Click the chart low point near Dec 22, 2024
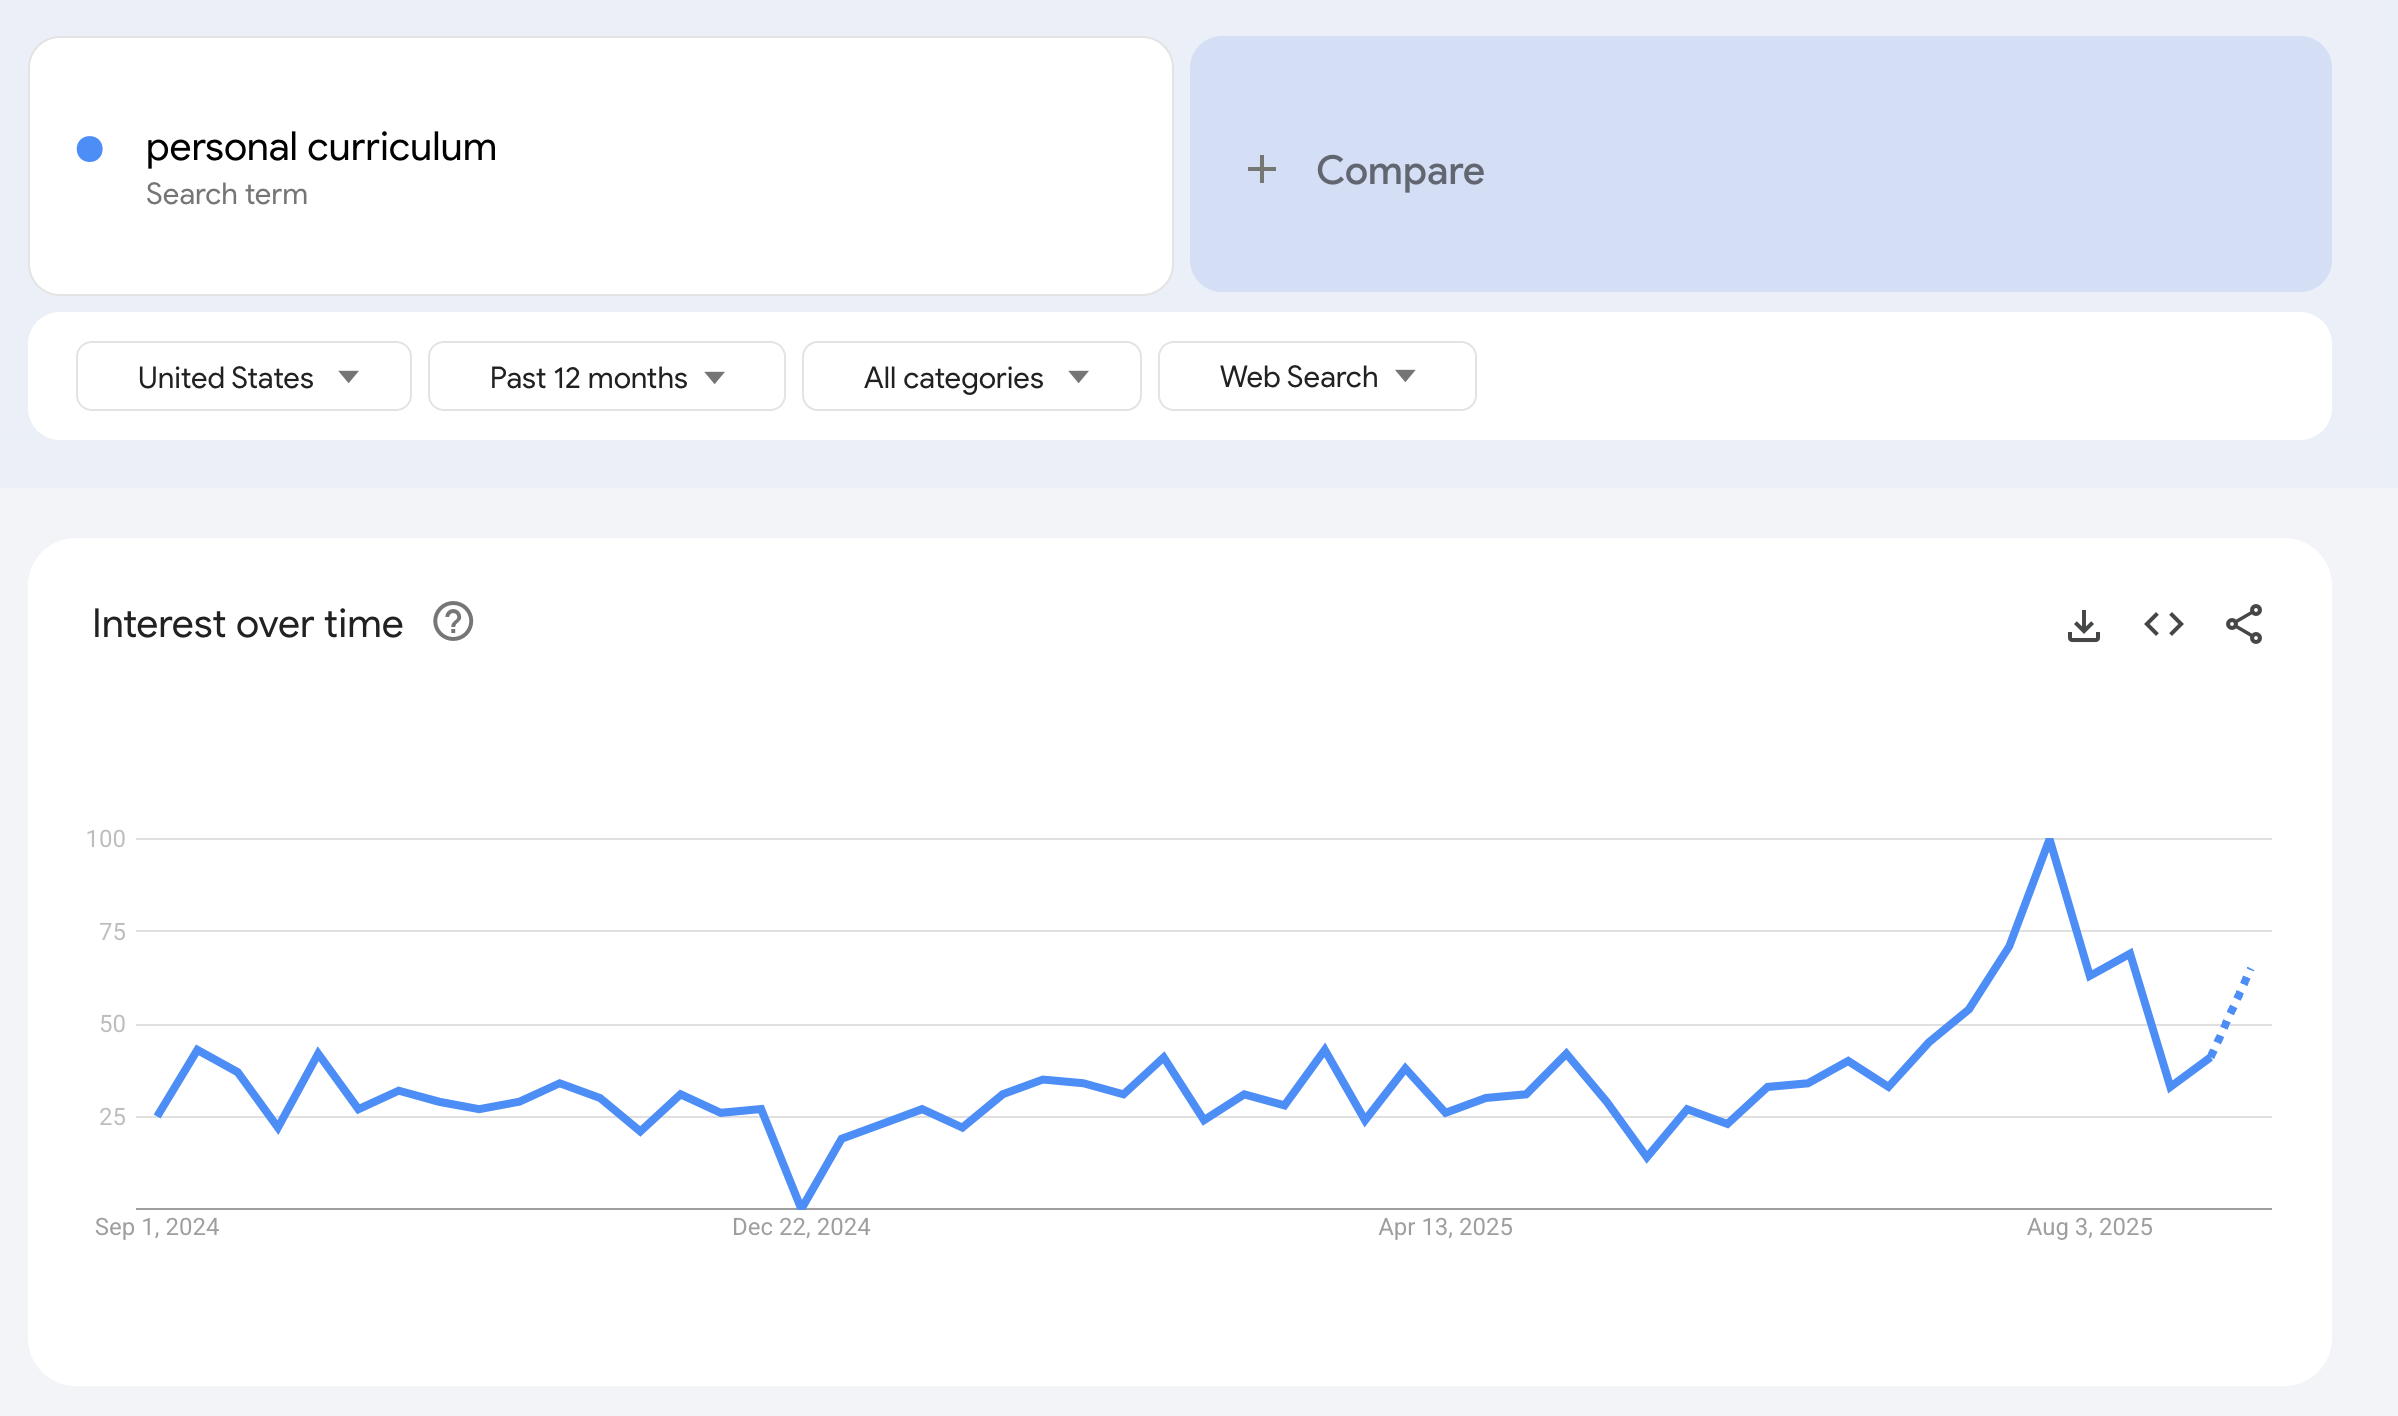2398x1416 pixels. pyautogui.click(x=801, y=1204)
